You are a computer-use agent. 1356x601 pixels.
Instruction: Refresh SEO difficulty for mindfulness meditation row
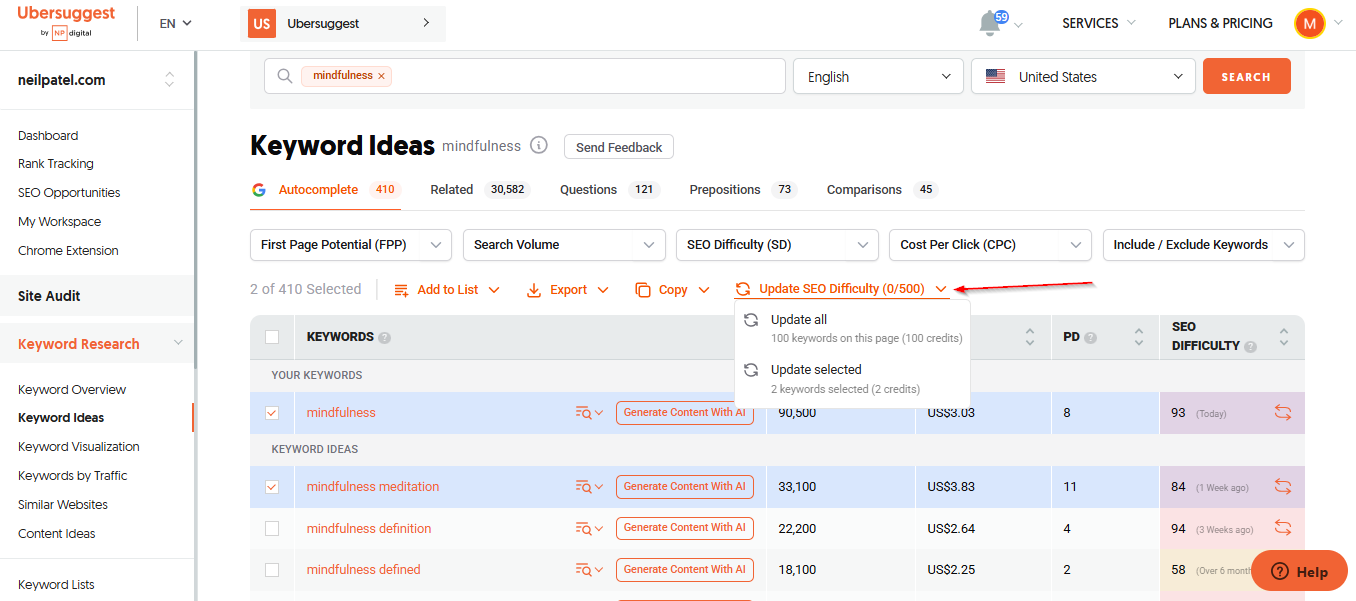click(1283, 487)
